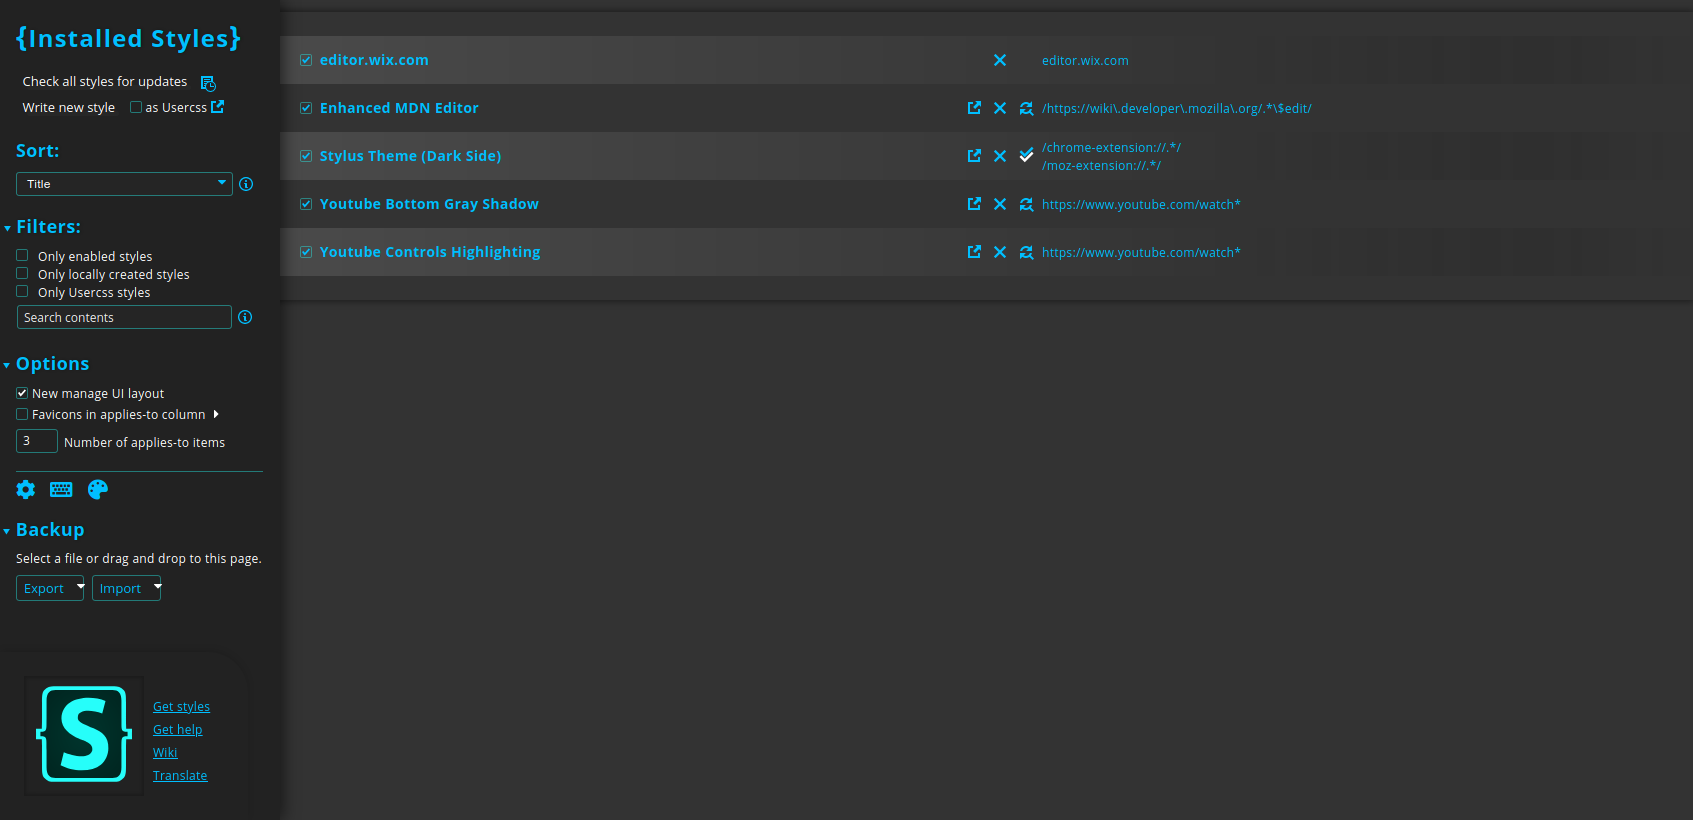
Task: Check update for Enhanced MDN Editor
Action: tap(1026, 108)
